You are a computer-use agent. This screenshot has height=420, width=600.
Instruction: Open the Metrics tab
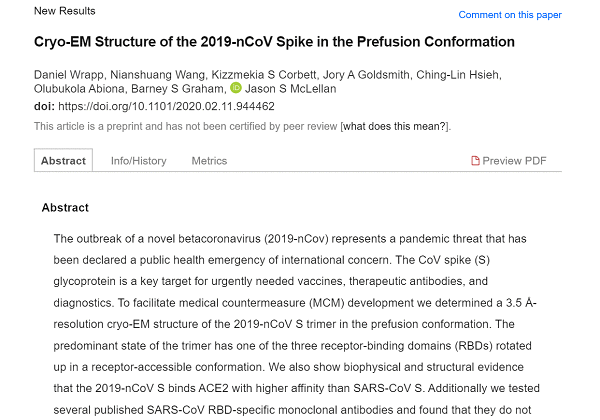pyautogui.click(x=209, y=161)
